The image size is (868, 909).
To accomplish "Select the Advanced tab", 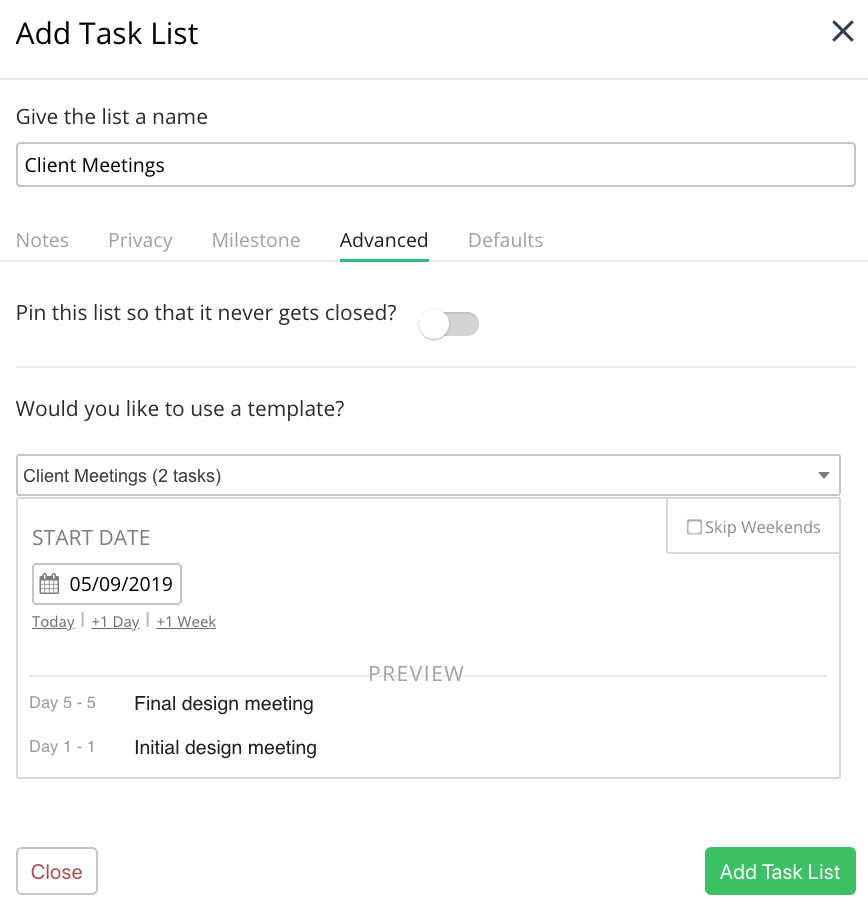I will [x=384, y=240].
